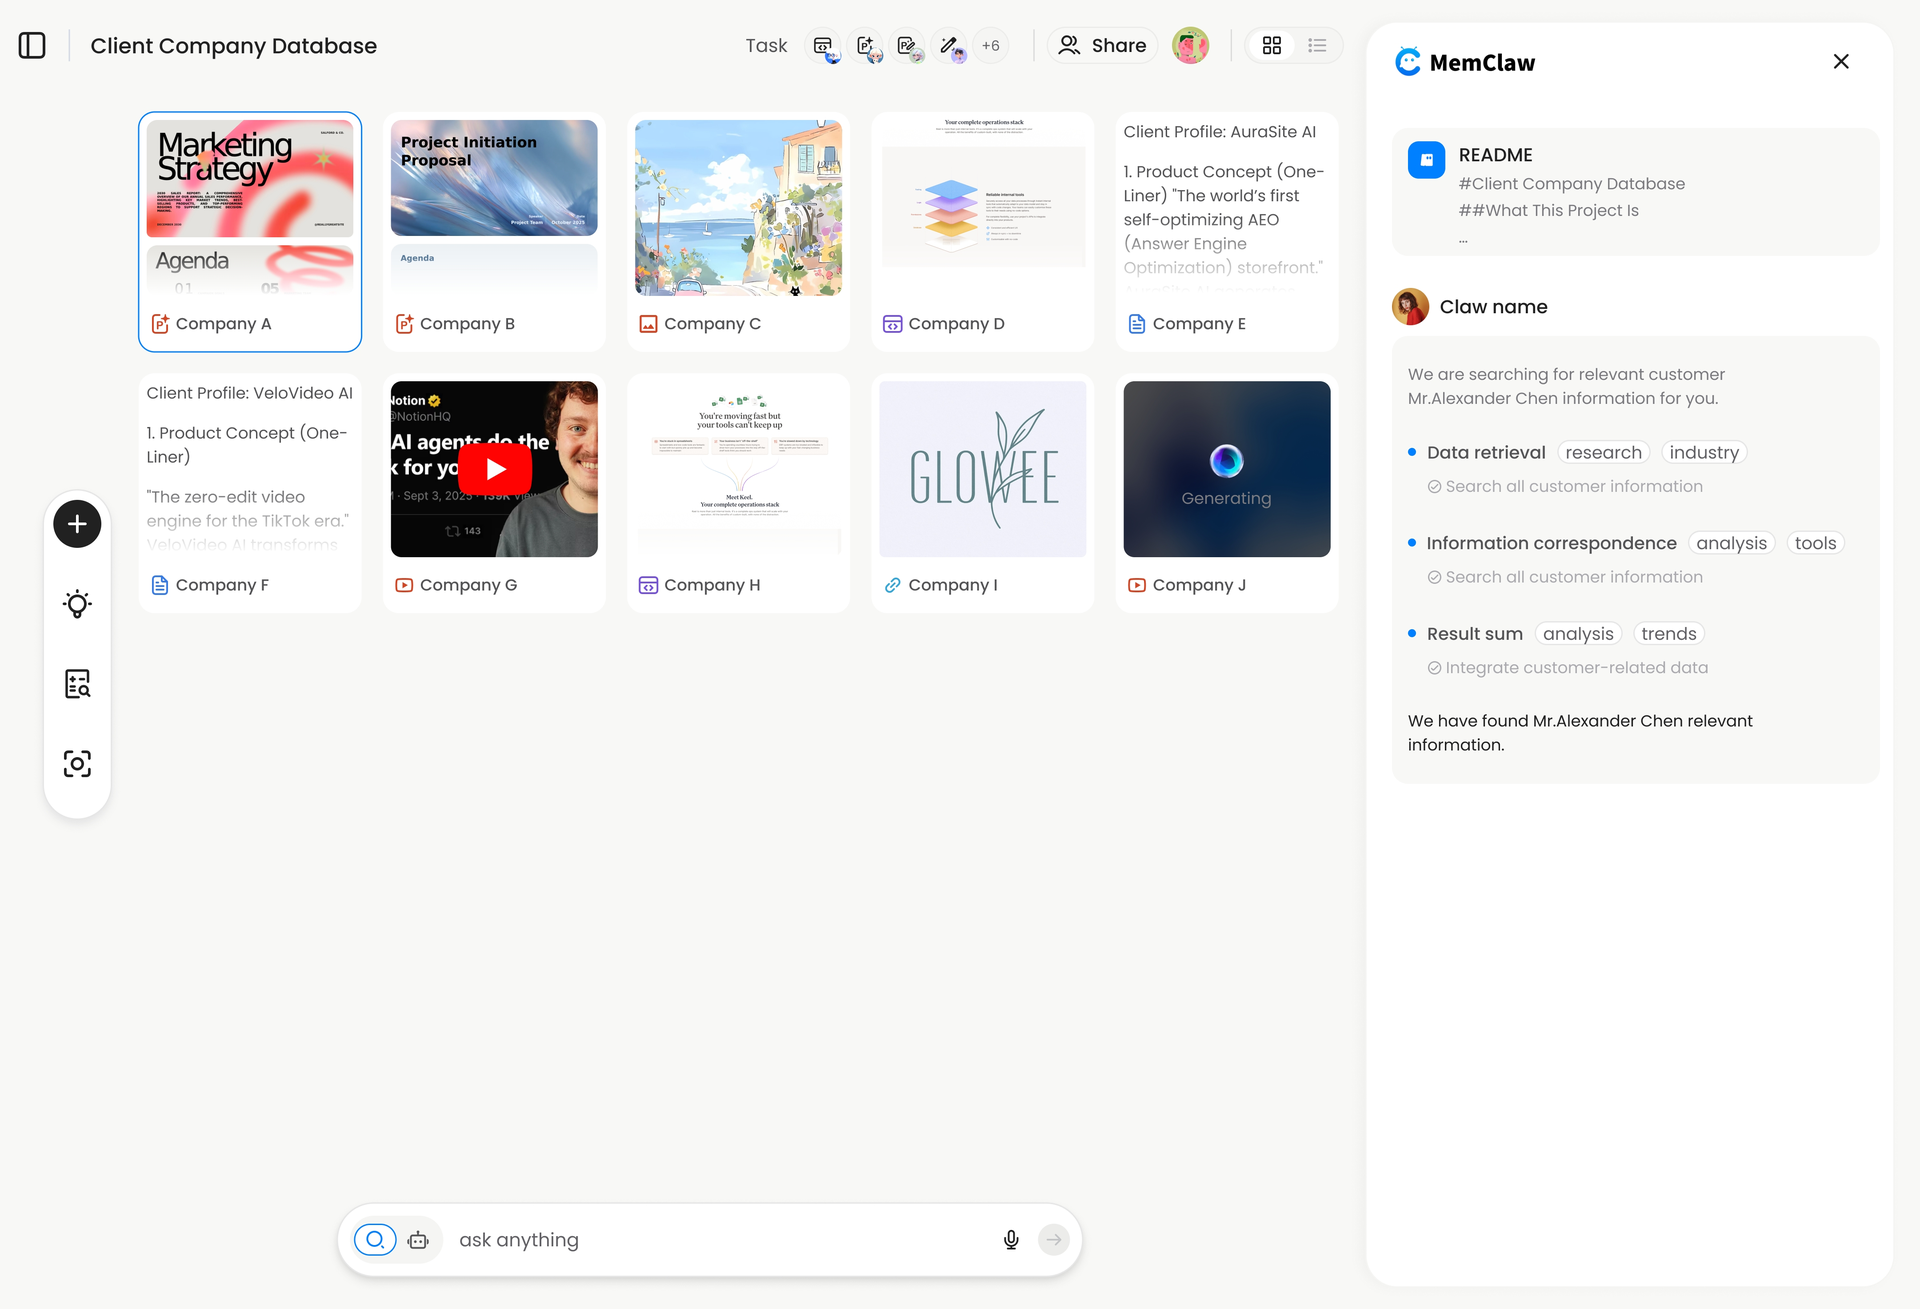Expand the +6 collaborators list
Viewport: 1920px width, 1309px height.
coord(991,45)
